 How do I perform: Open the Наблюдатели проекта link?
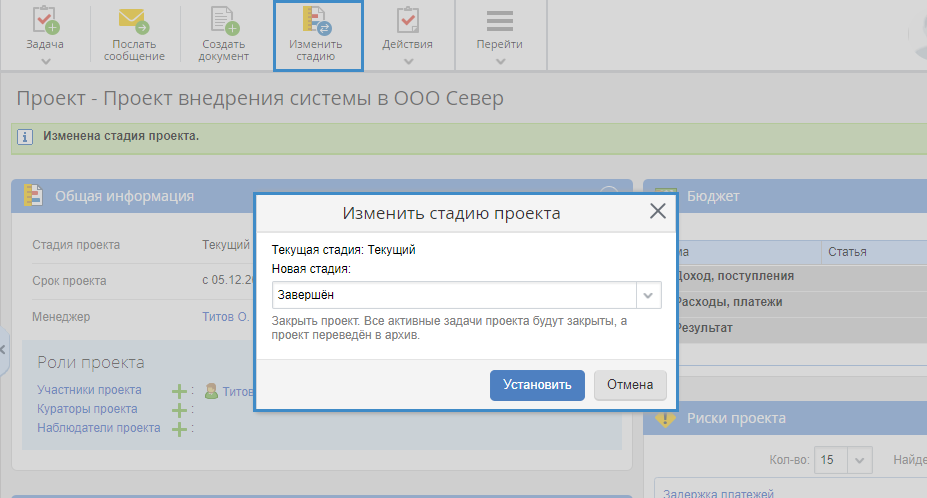98,428
